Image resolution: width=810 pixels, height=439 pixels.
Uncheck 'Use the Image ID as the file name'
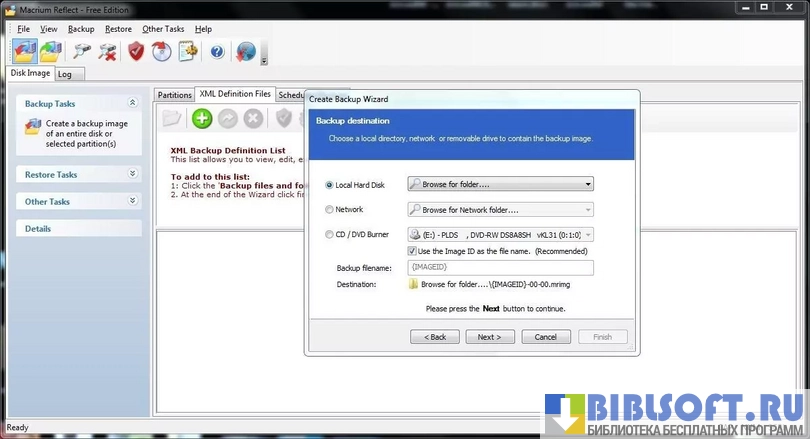coord(412,251)
